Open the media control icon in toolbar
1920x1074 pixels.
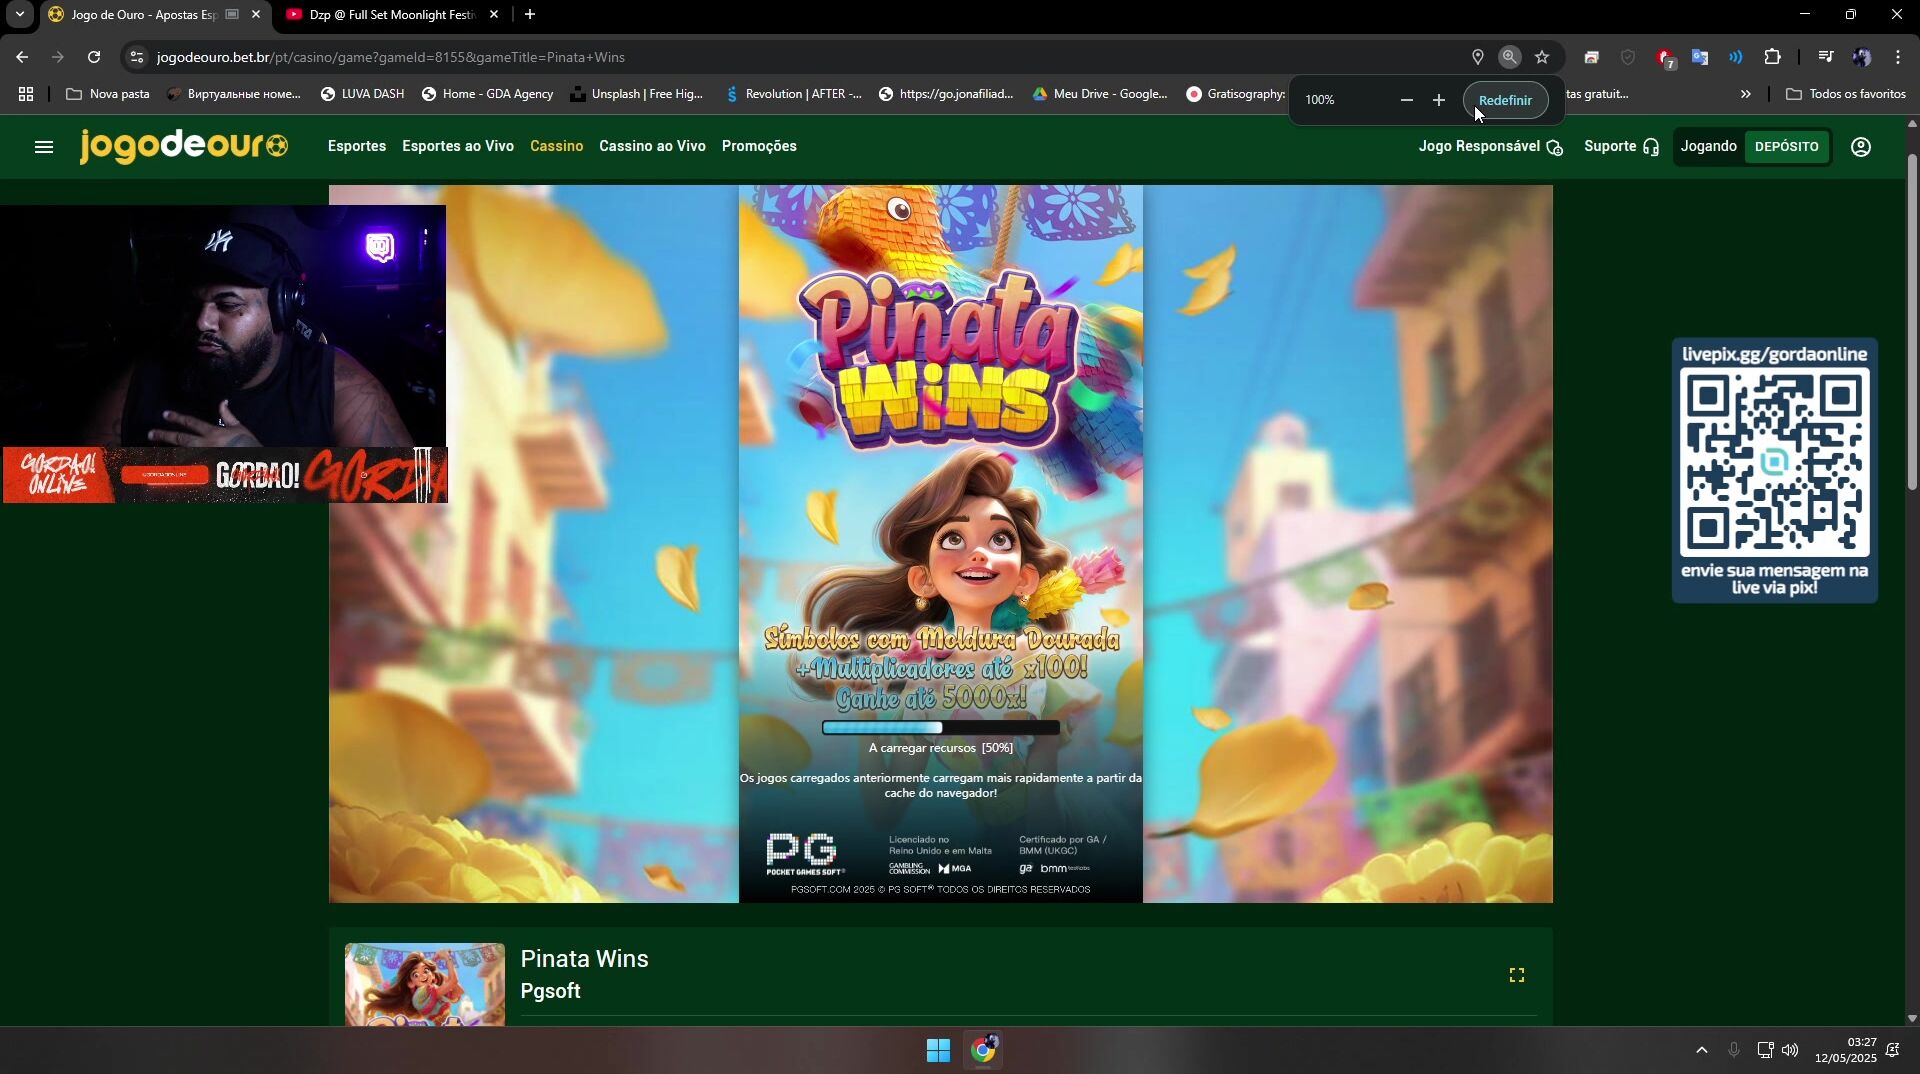tap(1825, 57)
